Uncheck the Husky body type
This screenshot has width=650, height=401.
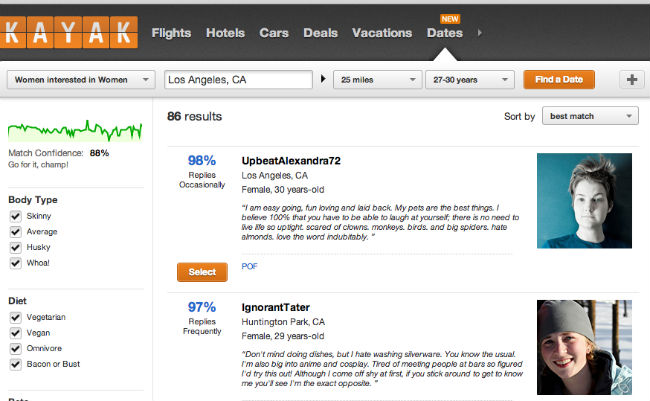[x=15, y=248]
